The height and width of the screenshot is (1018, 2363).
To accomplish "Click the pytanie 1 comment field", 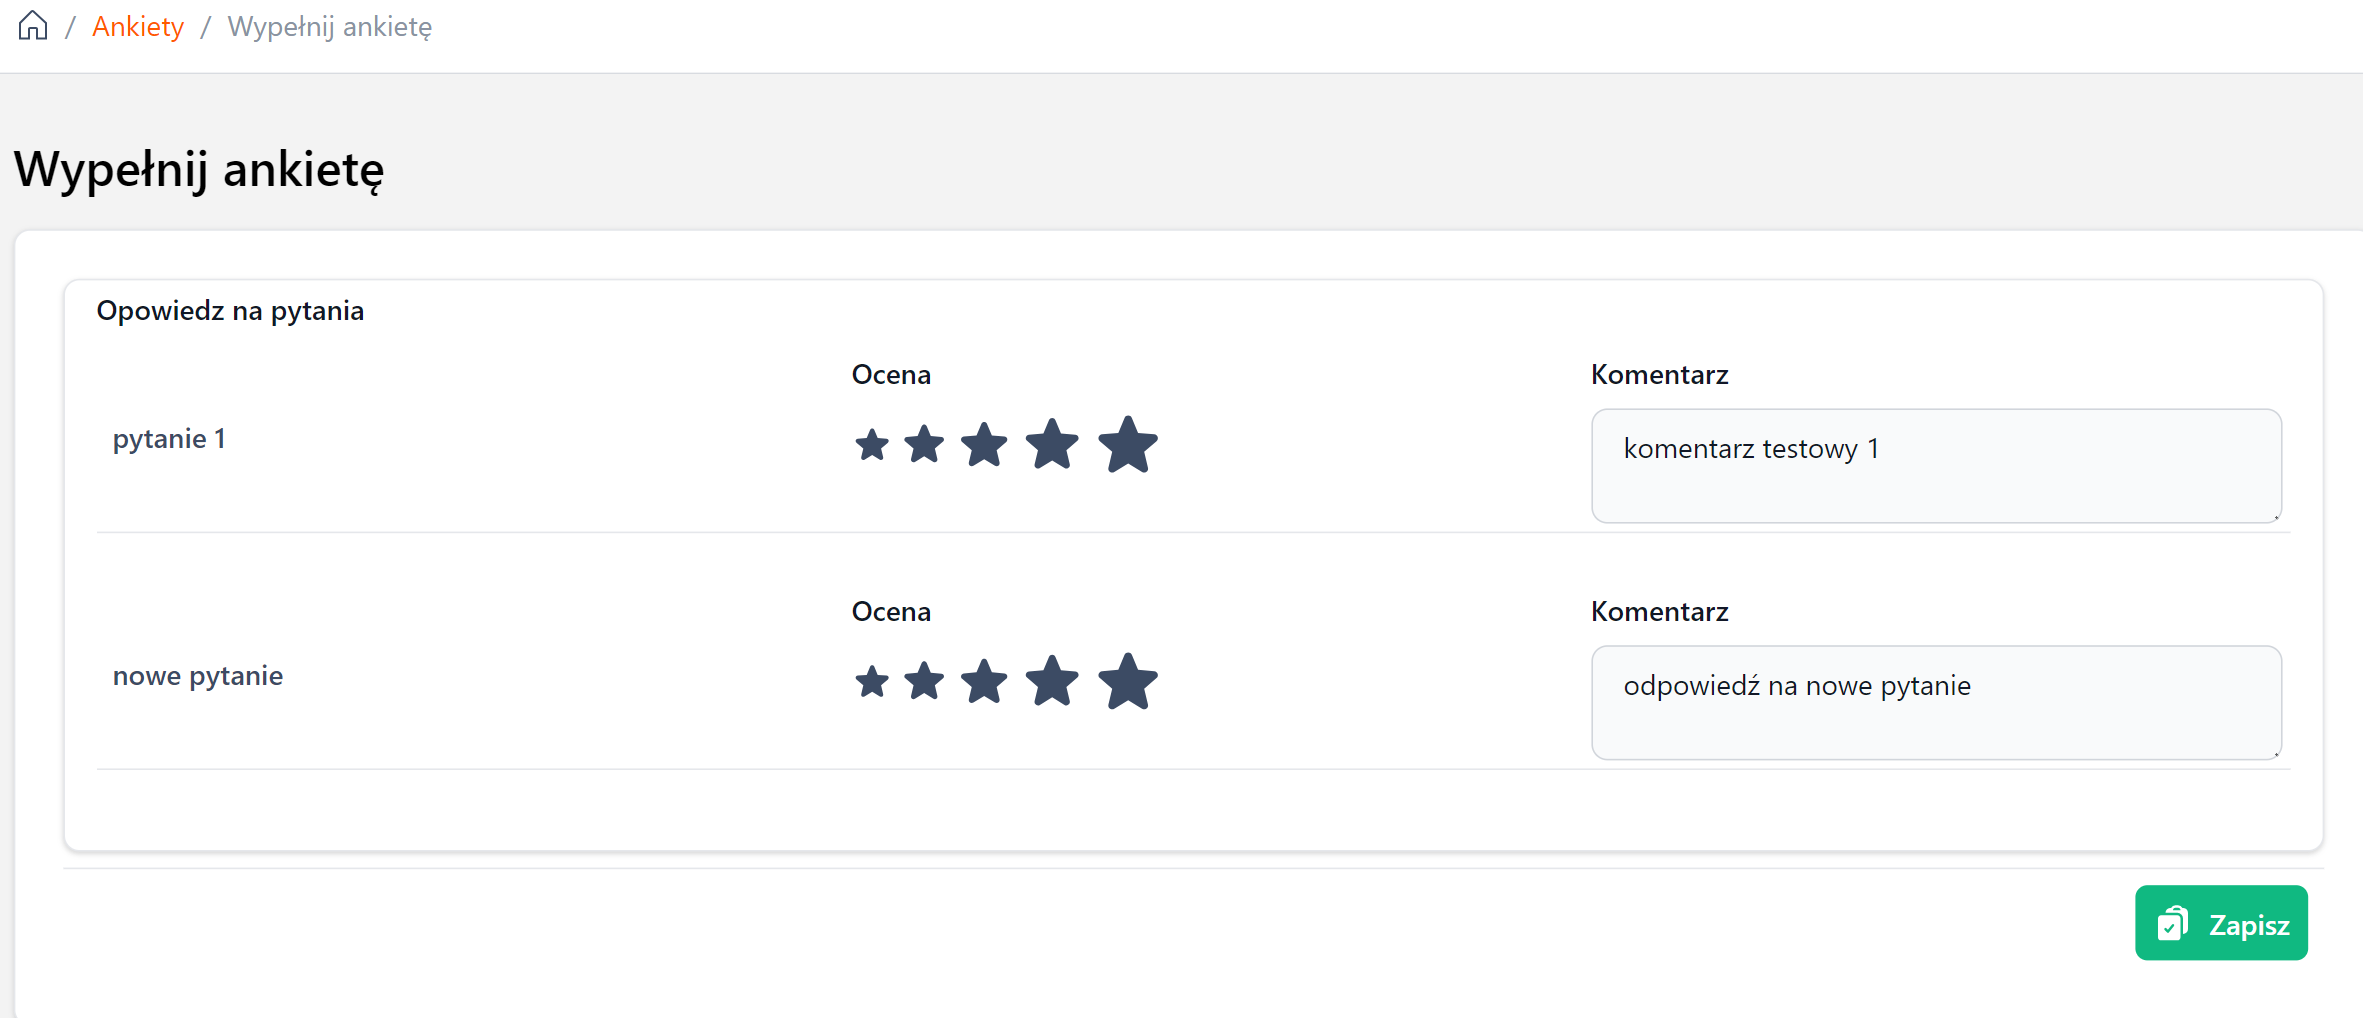I will 1935,465.
